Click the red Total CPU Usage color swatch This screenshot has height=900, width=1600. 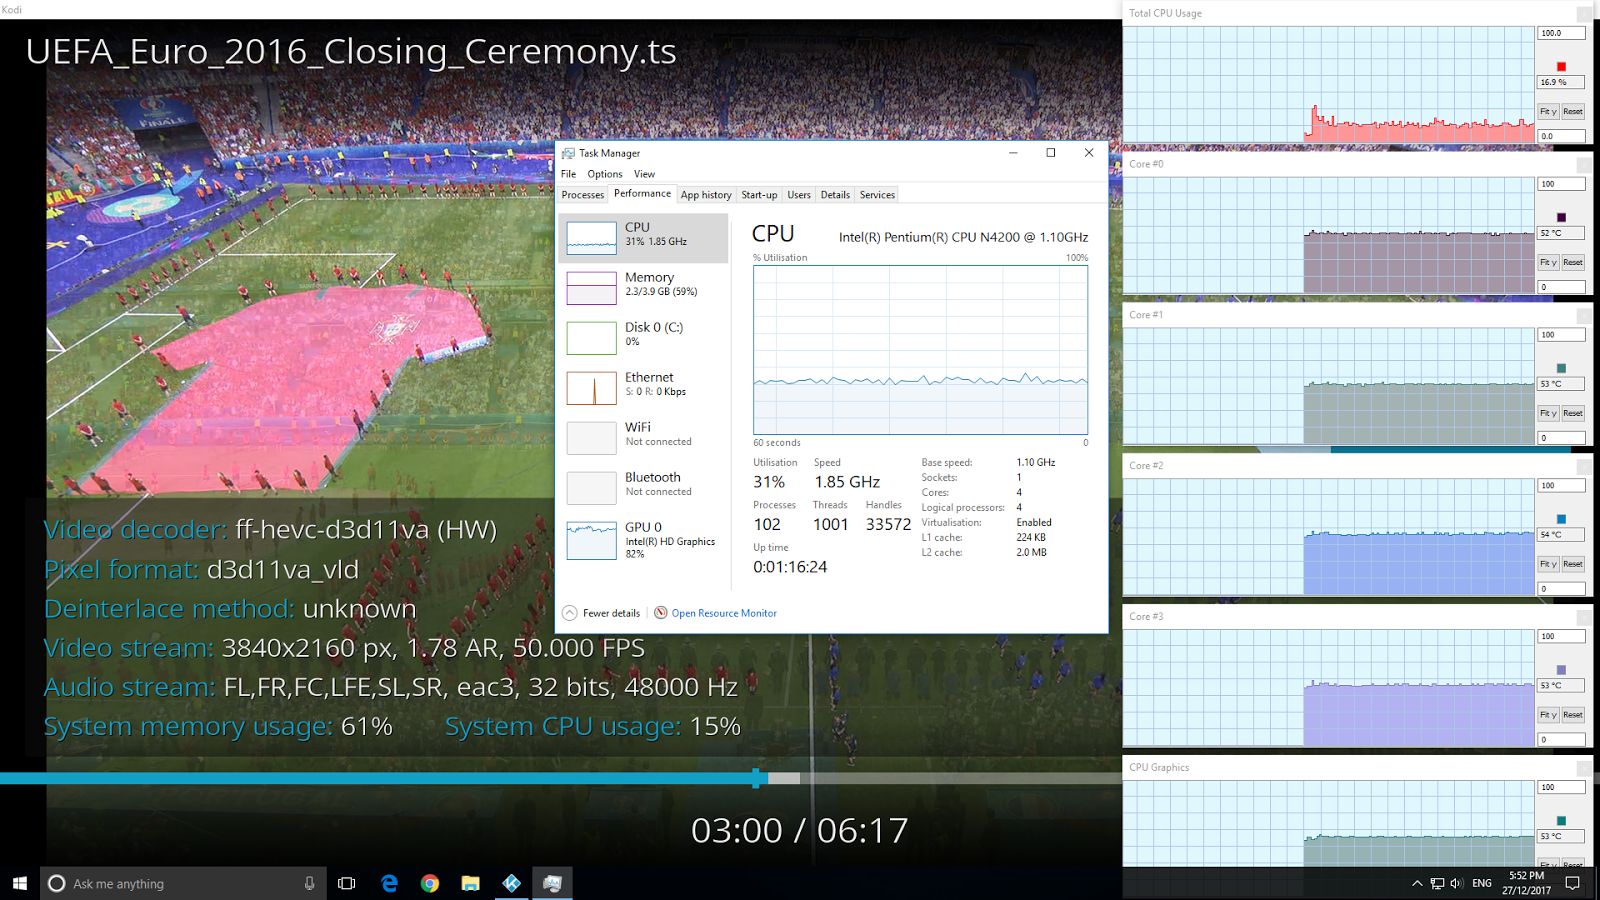(x=1561, y=67)
